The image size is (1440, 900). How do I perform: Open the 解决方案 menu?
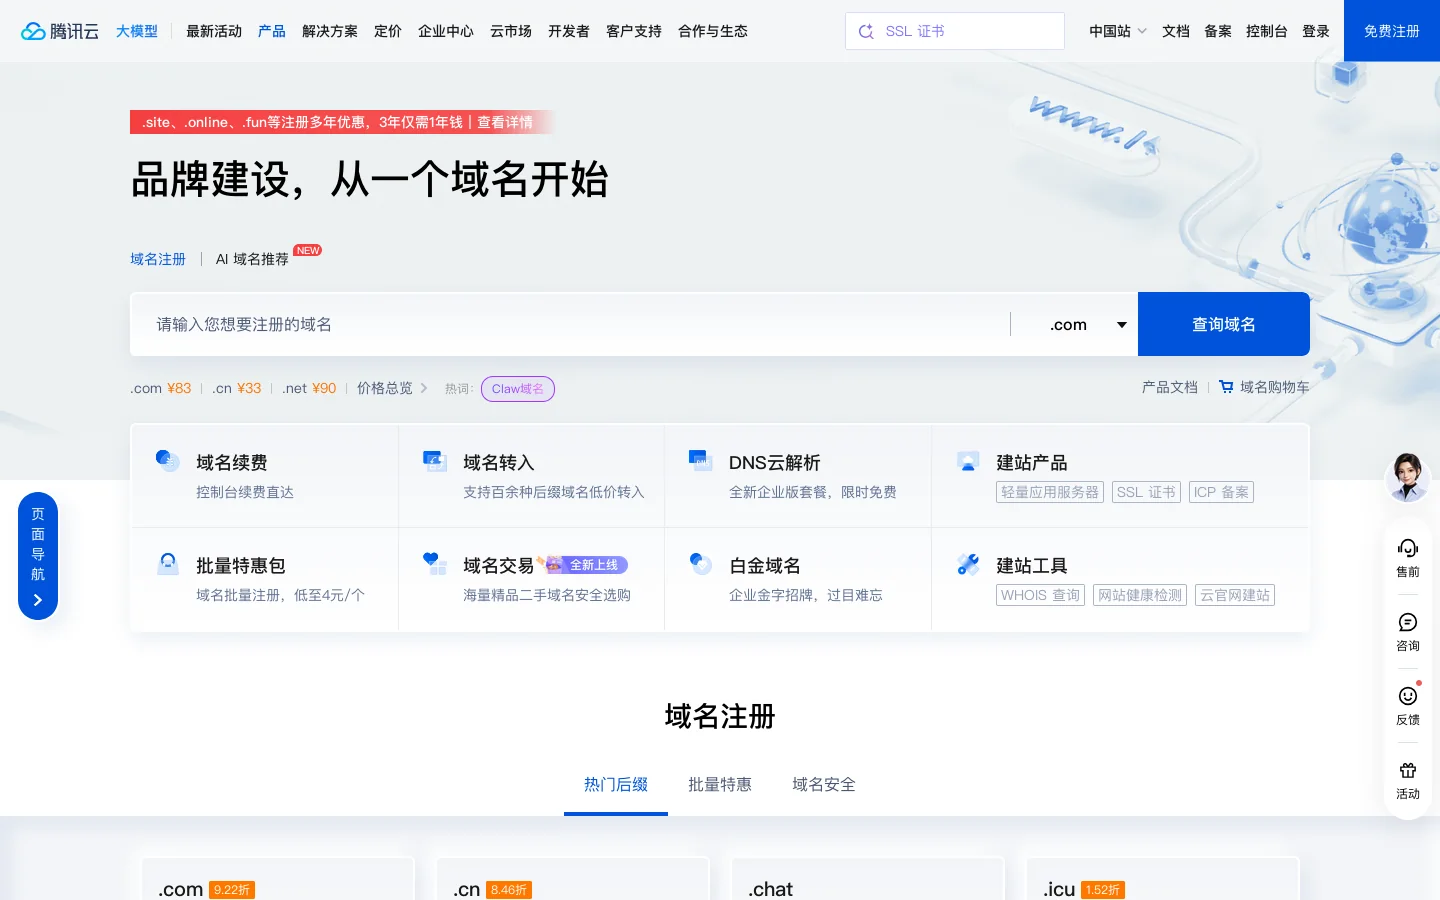click(330, 31)
